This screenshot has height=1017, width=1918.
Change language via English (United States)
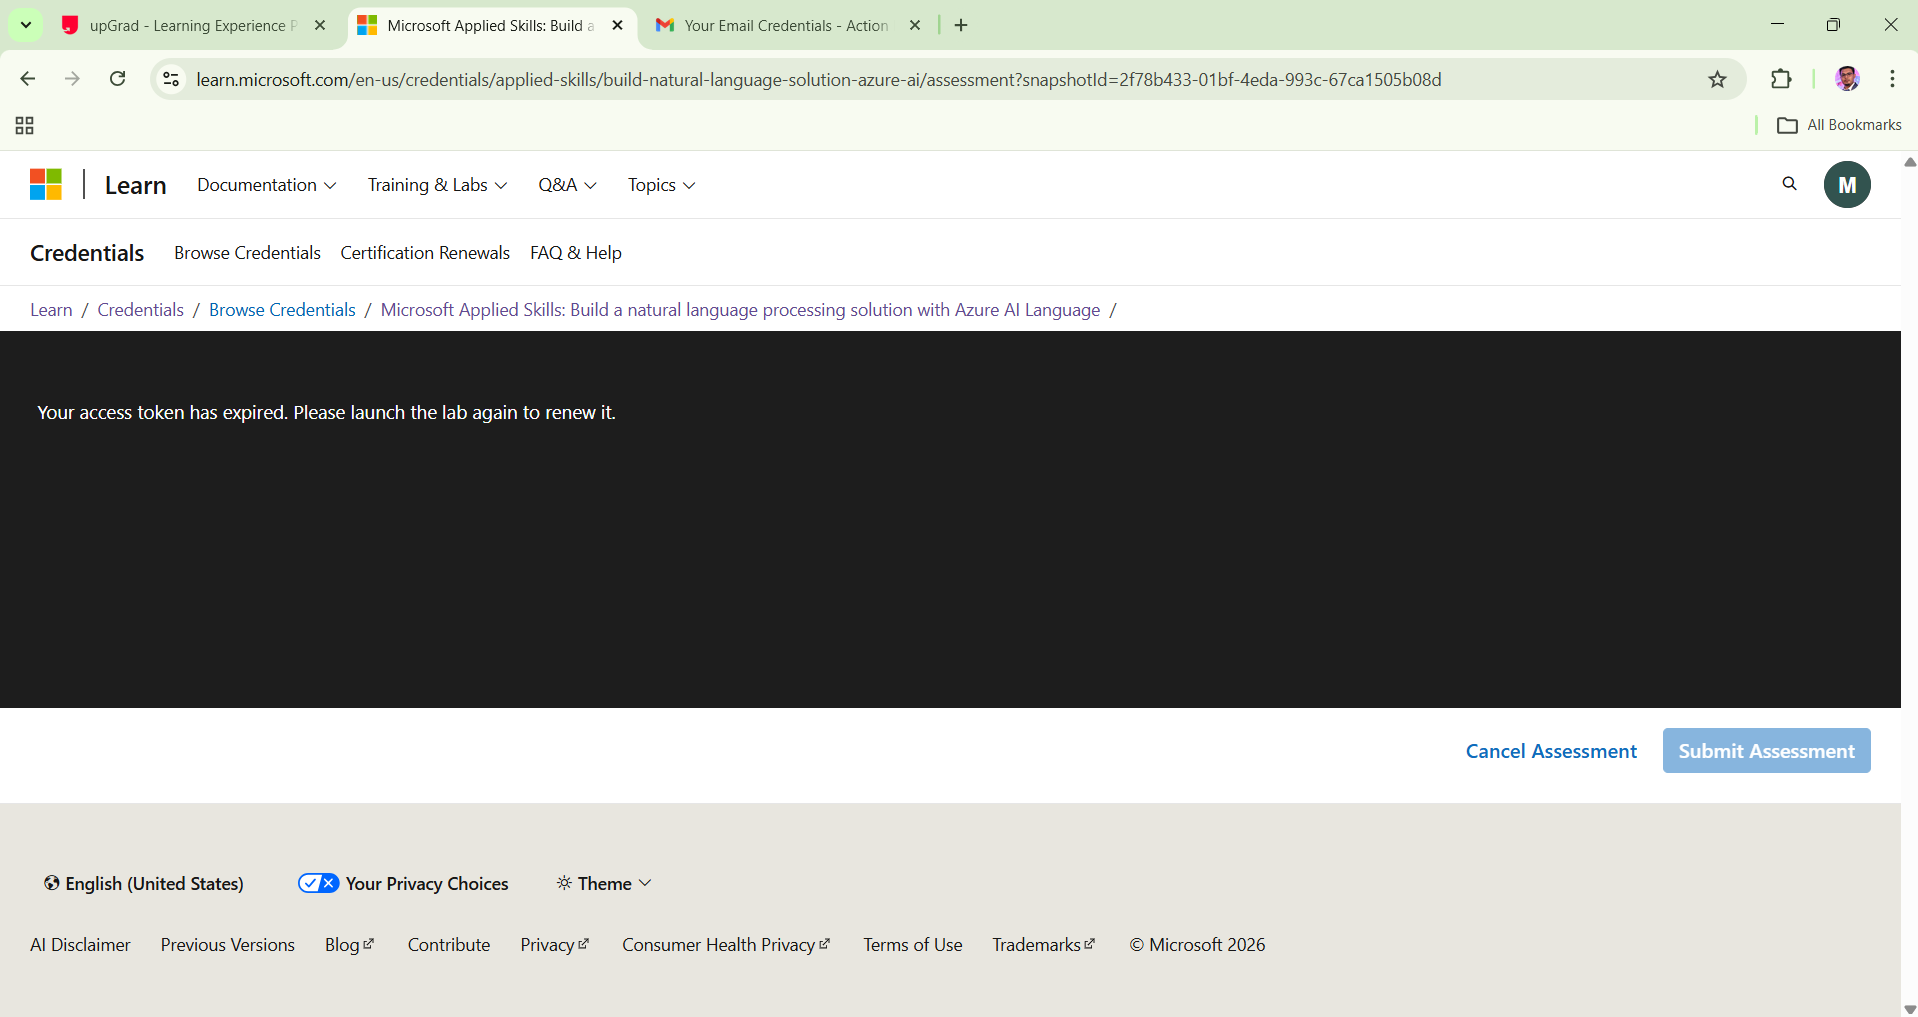[144, 883]
